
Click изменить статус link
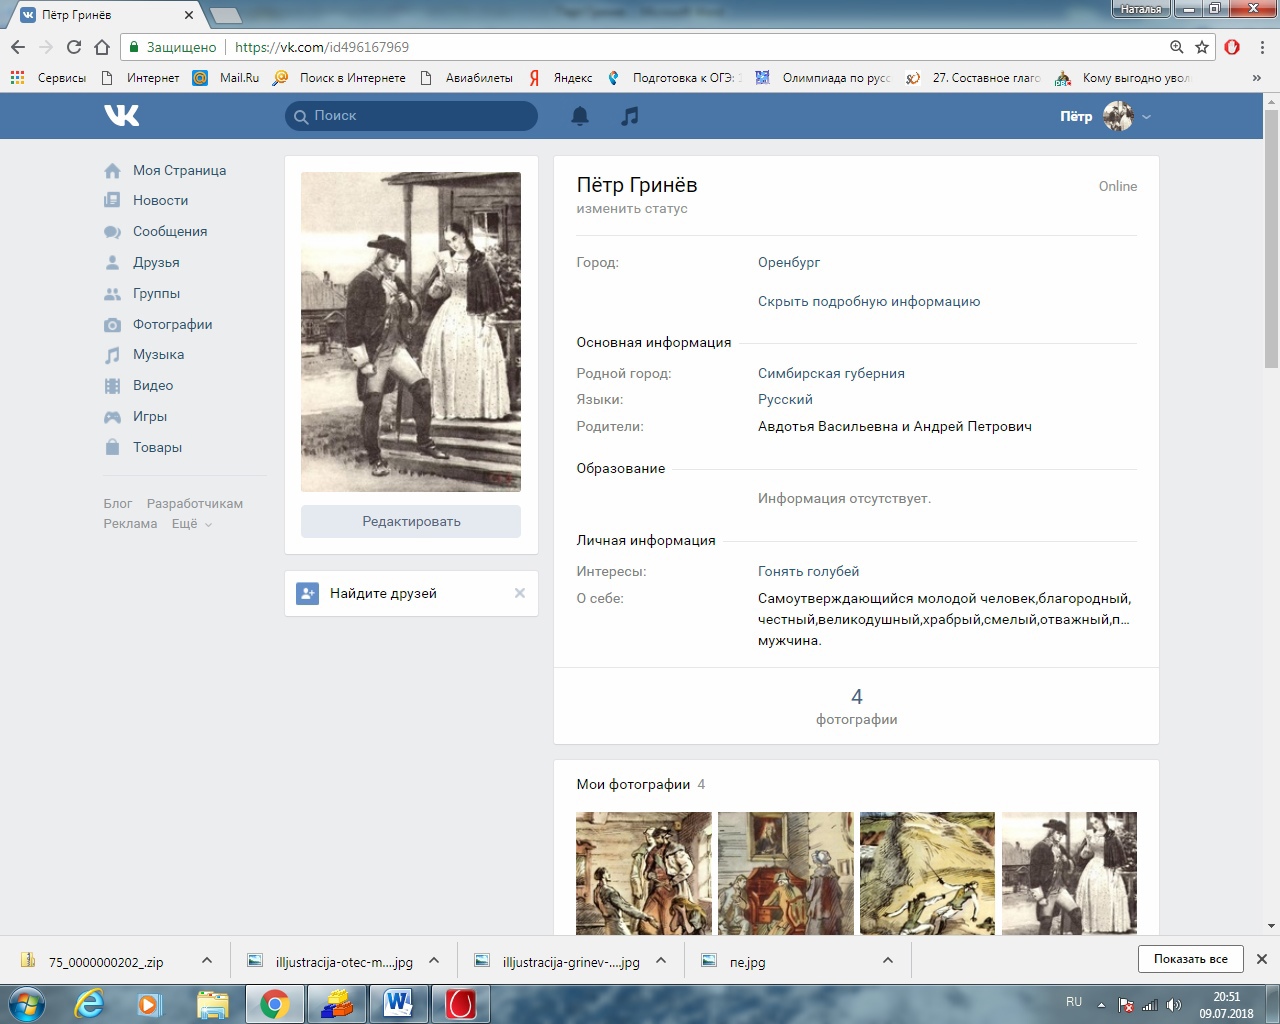pyautogui.click(x=632, y=209)
